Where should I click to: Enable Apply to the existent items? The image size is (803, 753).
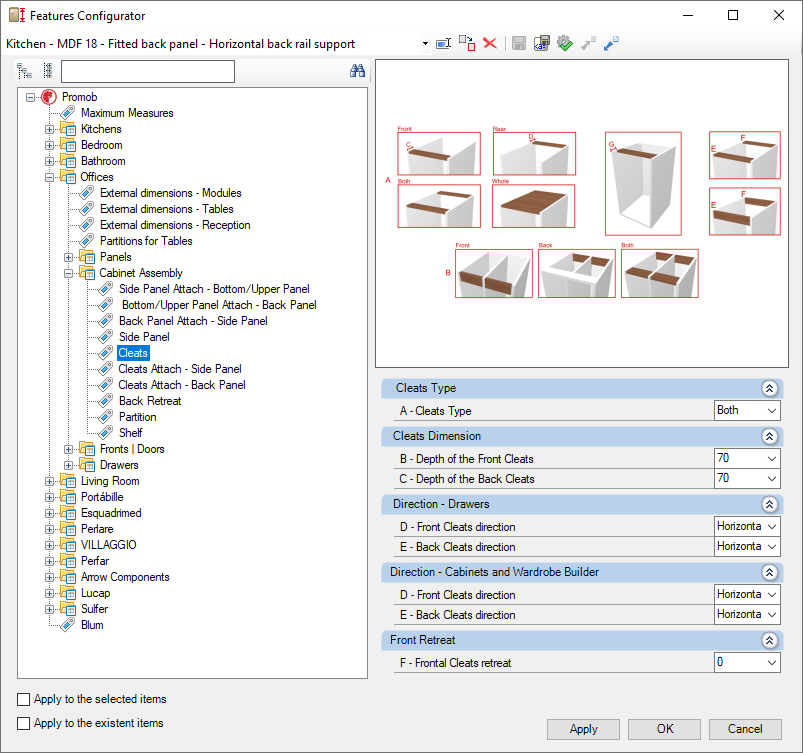pyautogui.click(x=24, y=723)
